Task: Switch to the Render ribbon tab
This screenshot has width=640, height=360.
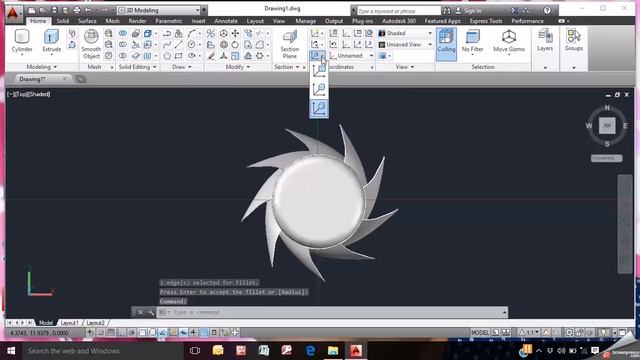Action: point(137,21)
